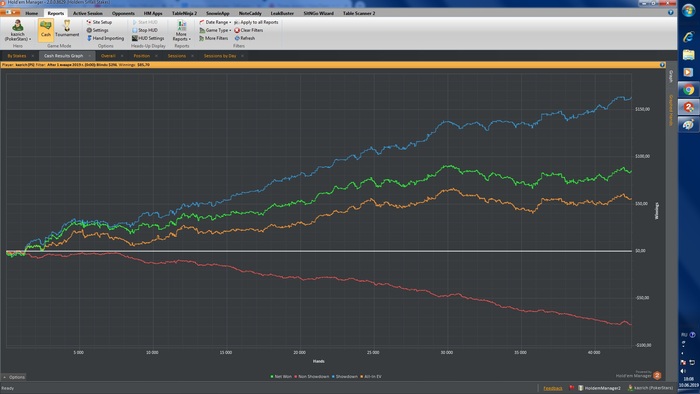700x394 pixels.
Task: Open the media player taskbar icon
Action: (688, 72)
